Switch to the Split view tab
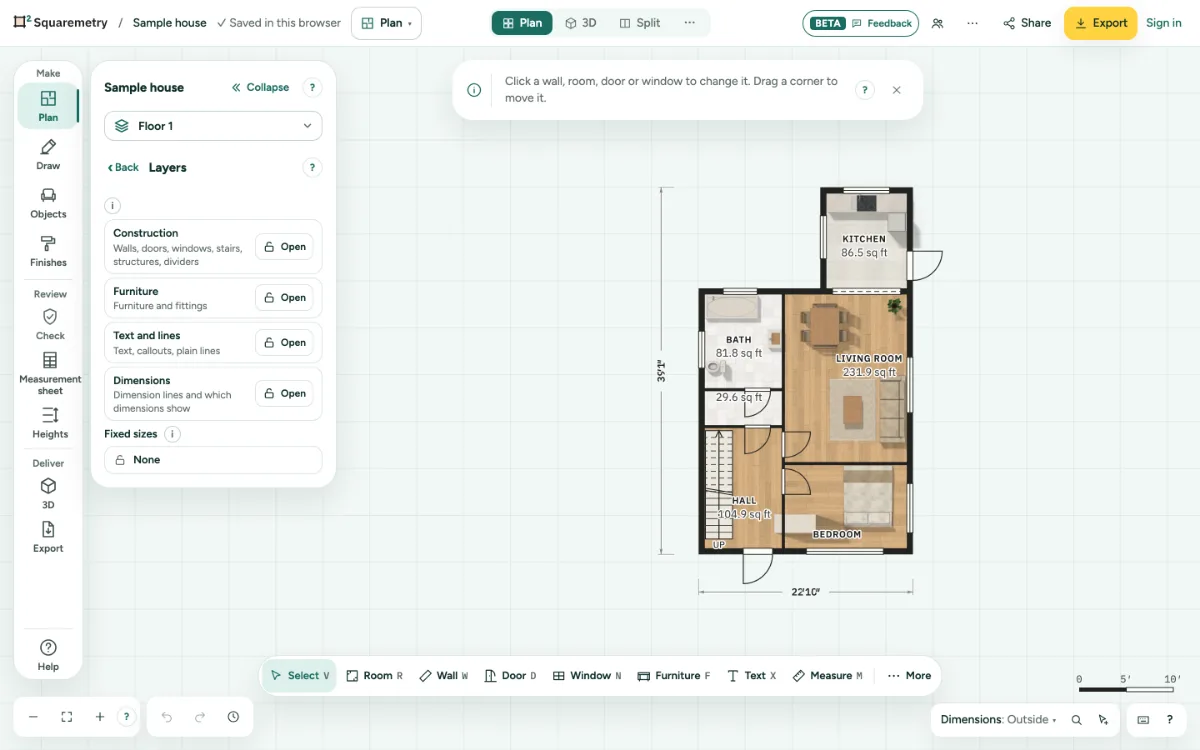 coord(640,23)
